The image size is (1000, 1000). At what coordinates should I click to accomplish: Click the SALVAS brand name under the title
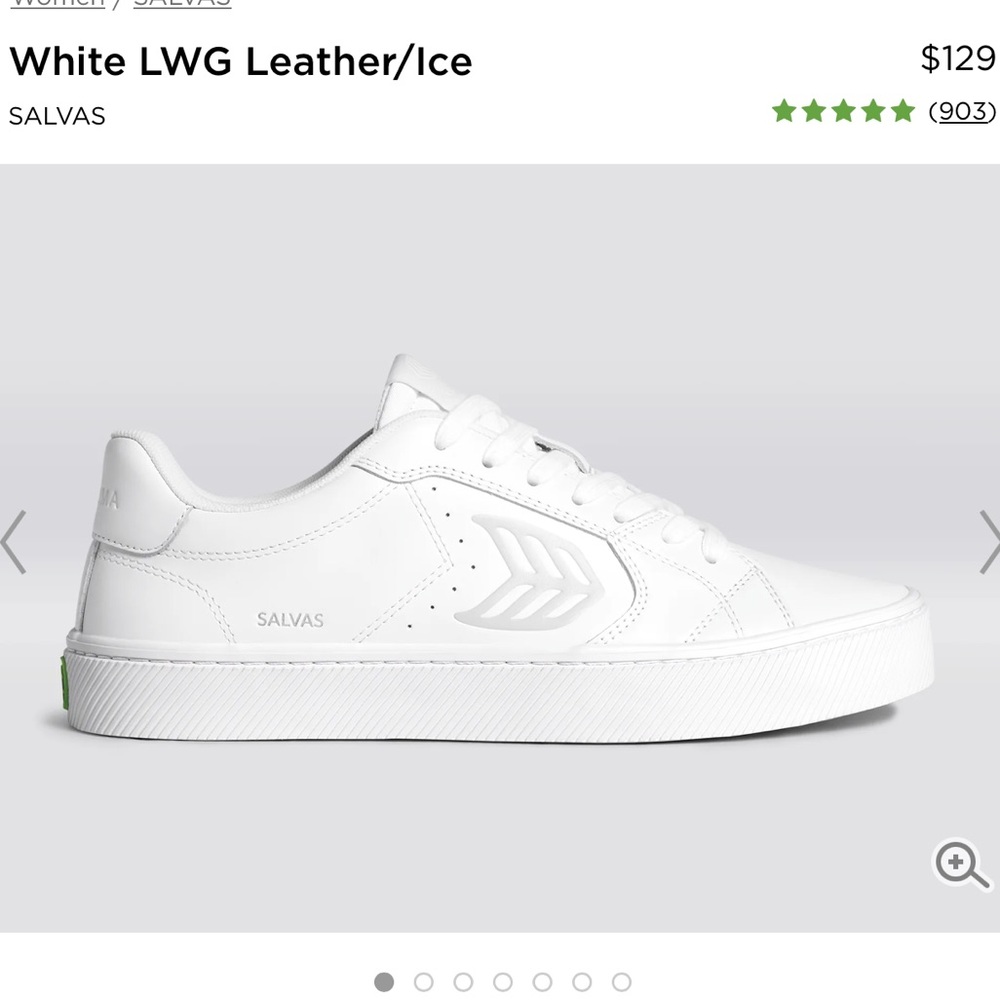[56, 116]
